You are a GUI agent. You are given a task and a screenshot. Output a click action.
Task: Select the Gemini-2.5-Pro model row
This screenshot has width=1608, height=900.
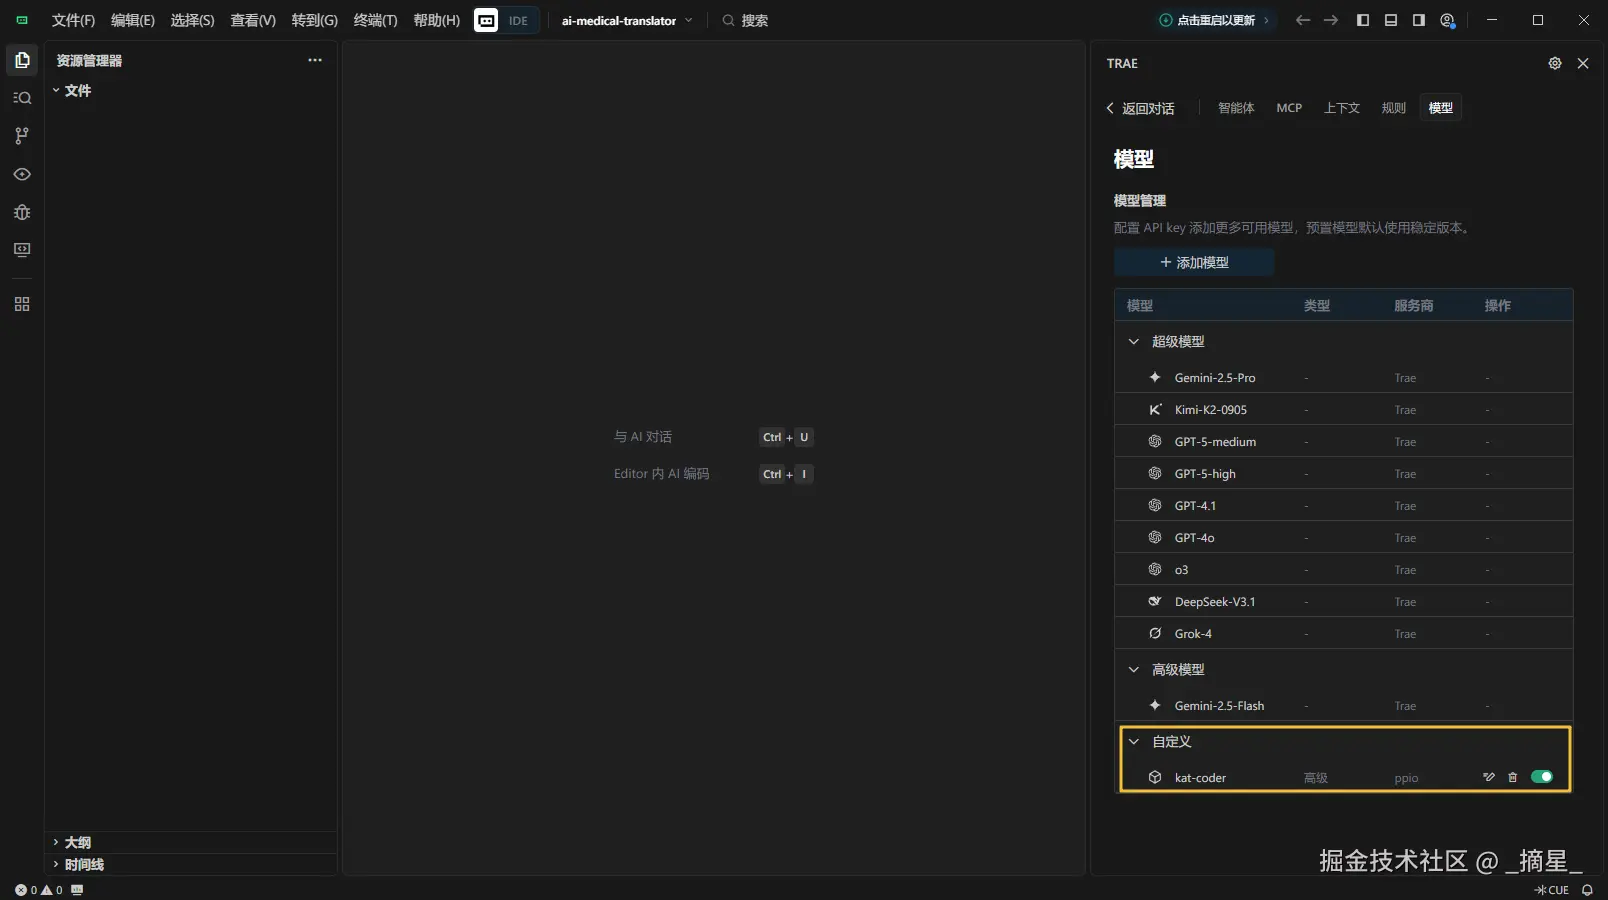click(x=1344, y=377)
